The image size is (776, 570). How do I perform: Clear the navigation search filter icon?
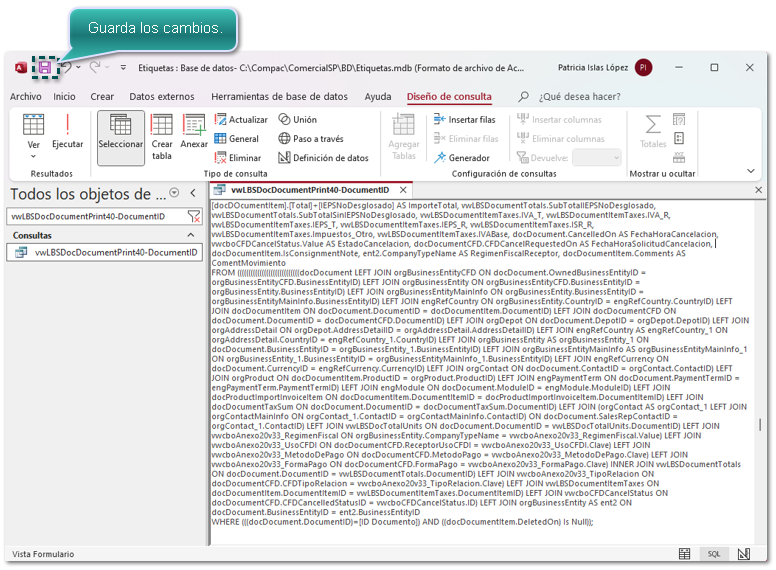pos(194,216)
